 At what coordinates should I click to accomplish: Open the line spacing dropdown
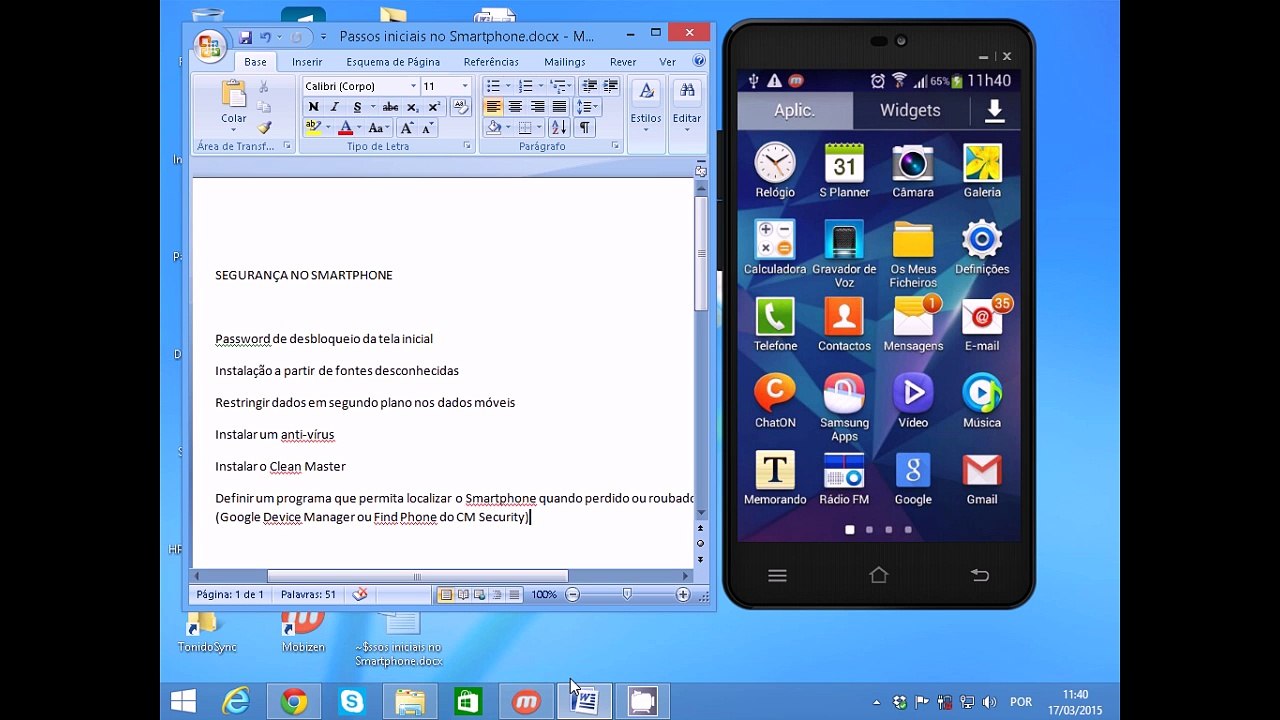pyautogui.click(x=588, y=107)
